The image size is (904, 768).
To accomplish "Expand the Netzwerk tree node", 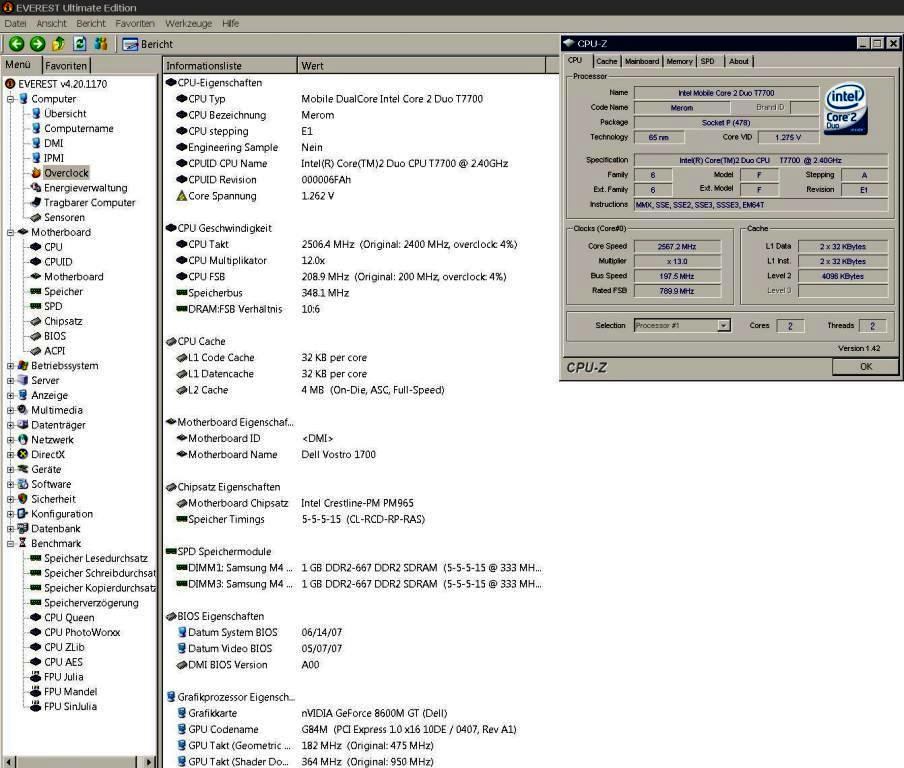I will click(10, 440).
